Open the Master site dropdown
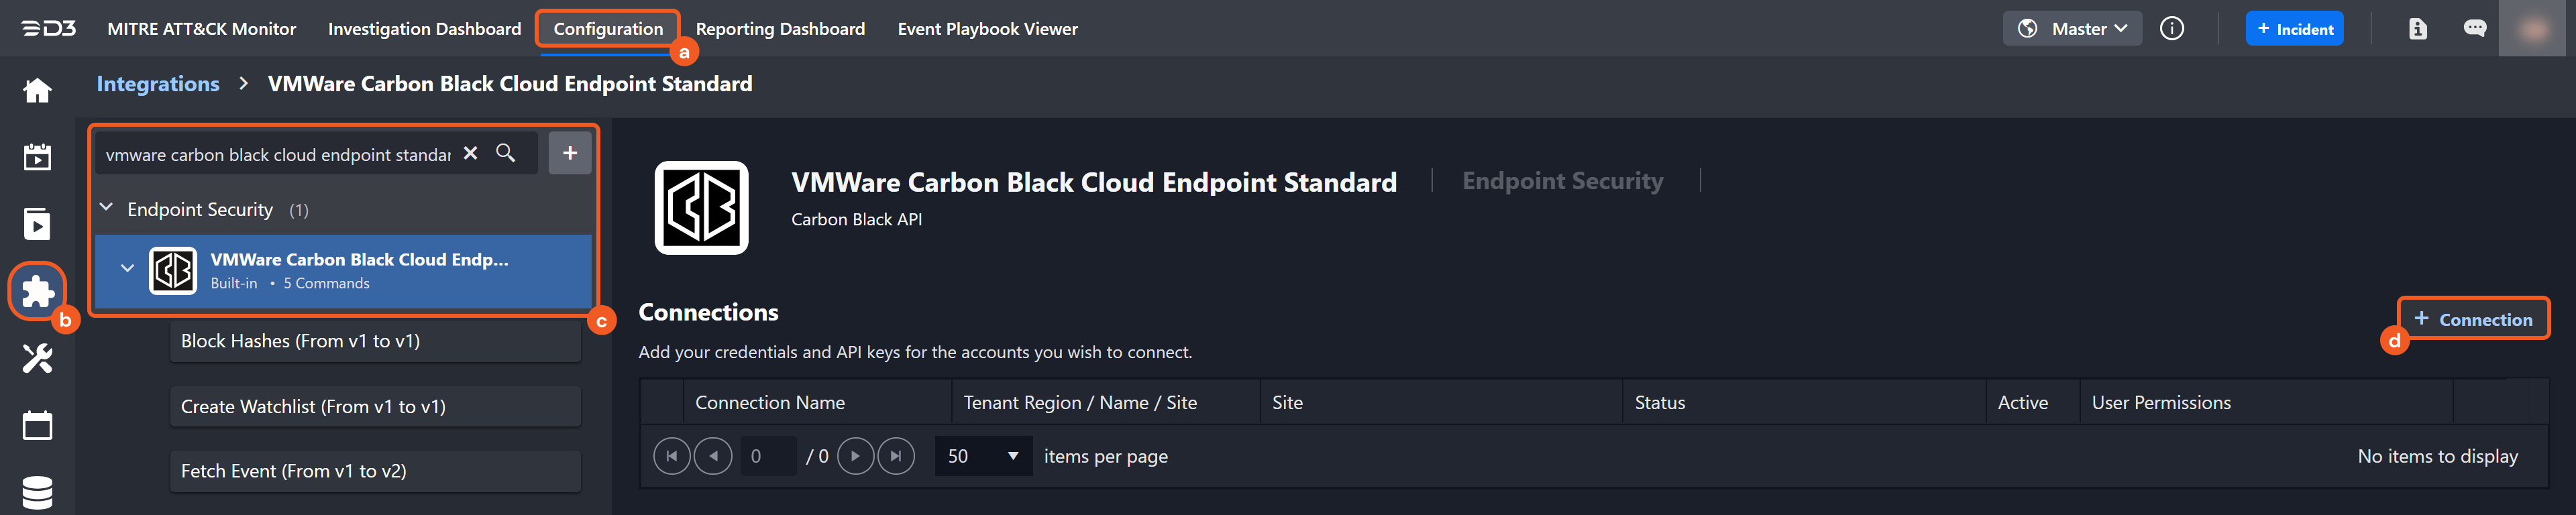The width and height of the screenshot is (2576, 515). coord(2072,29)
